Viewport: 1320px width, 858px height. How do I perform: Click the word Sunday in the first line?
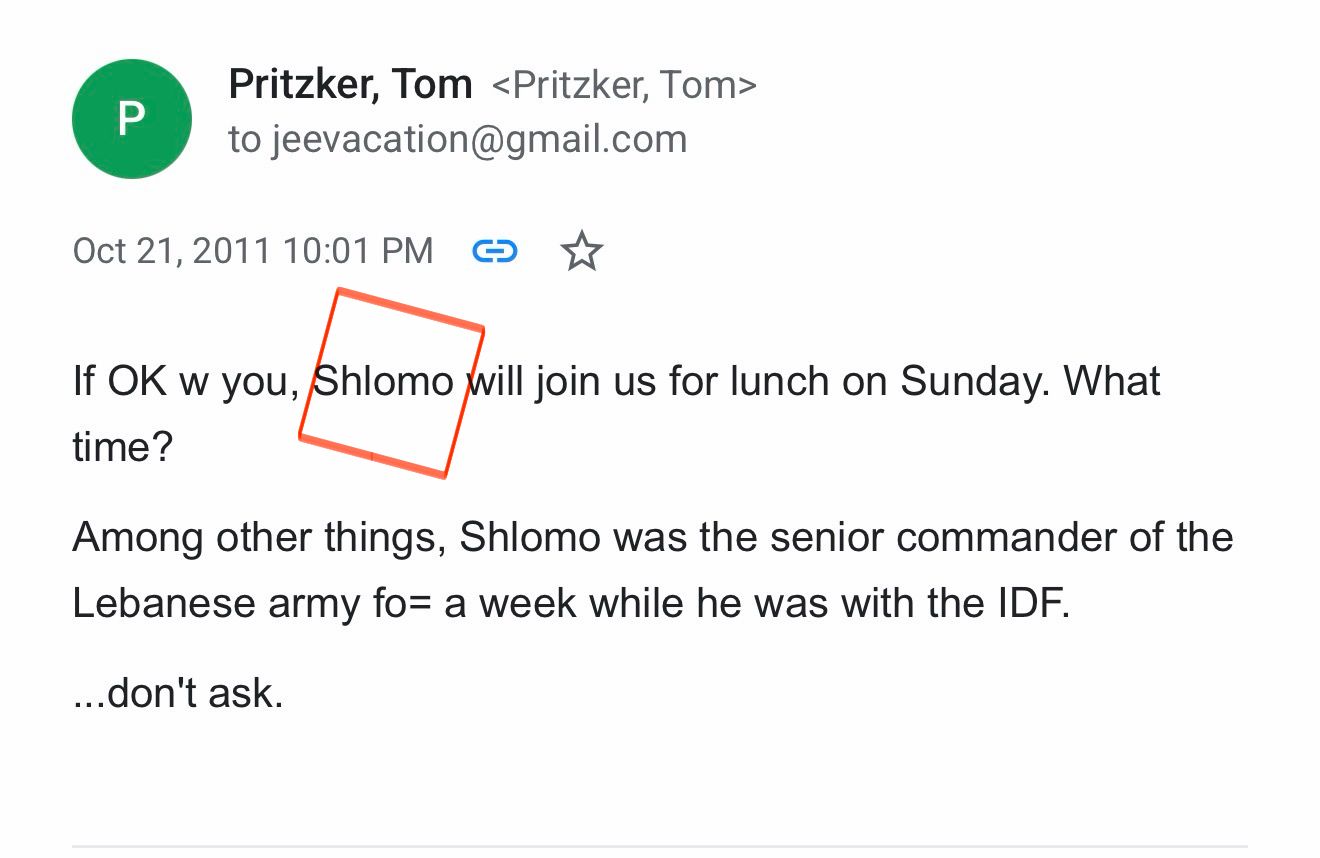pyautogui.click(x=974, y=382)
